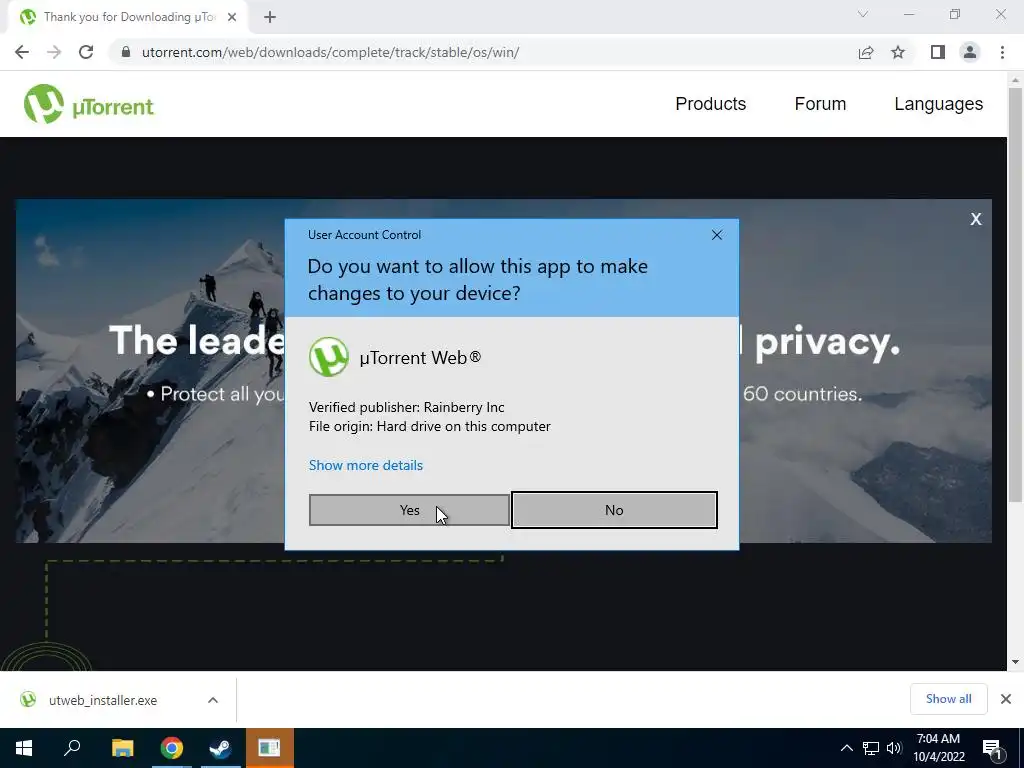Open the Chrome three-dot menu
Image resolution: width=1024 pixels, height=768 pixels.
(x=1002, y=52)
